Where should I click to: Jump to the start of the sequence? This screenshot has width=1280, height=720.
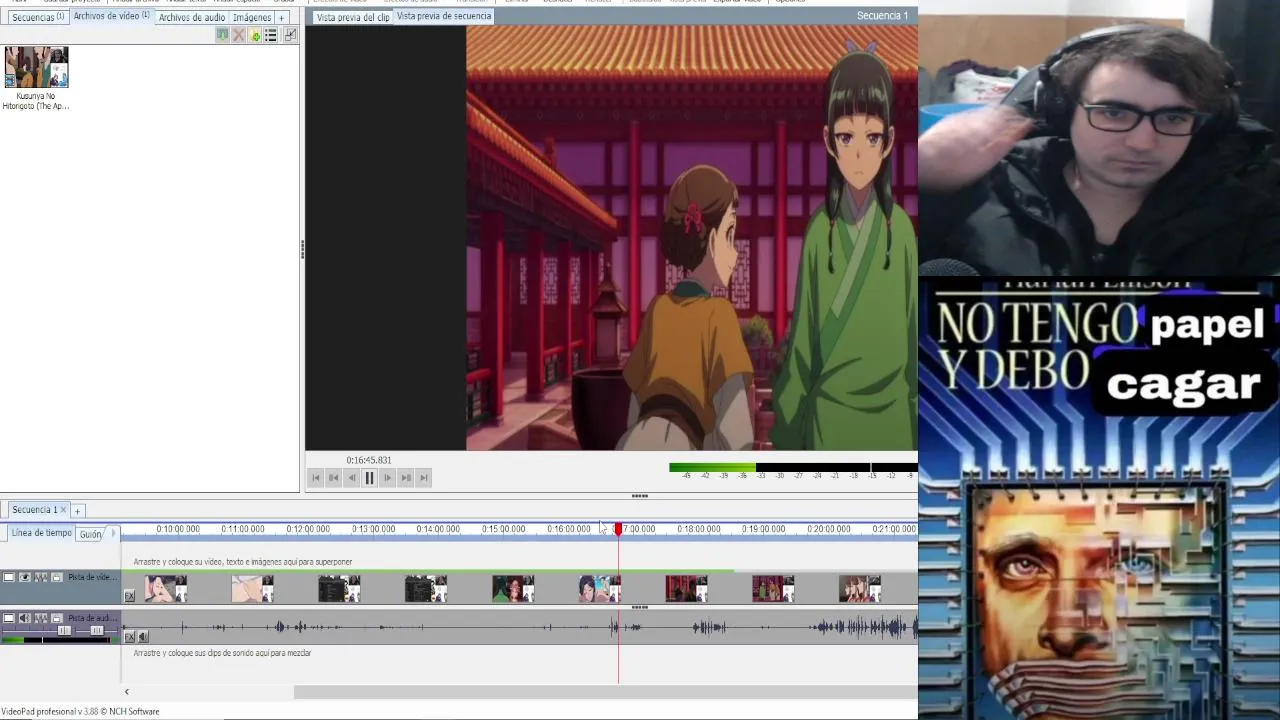click(x=316, y=478)
